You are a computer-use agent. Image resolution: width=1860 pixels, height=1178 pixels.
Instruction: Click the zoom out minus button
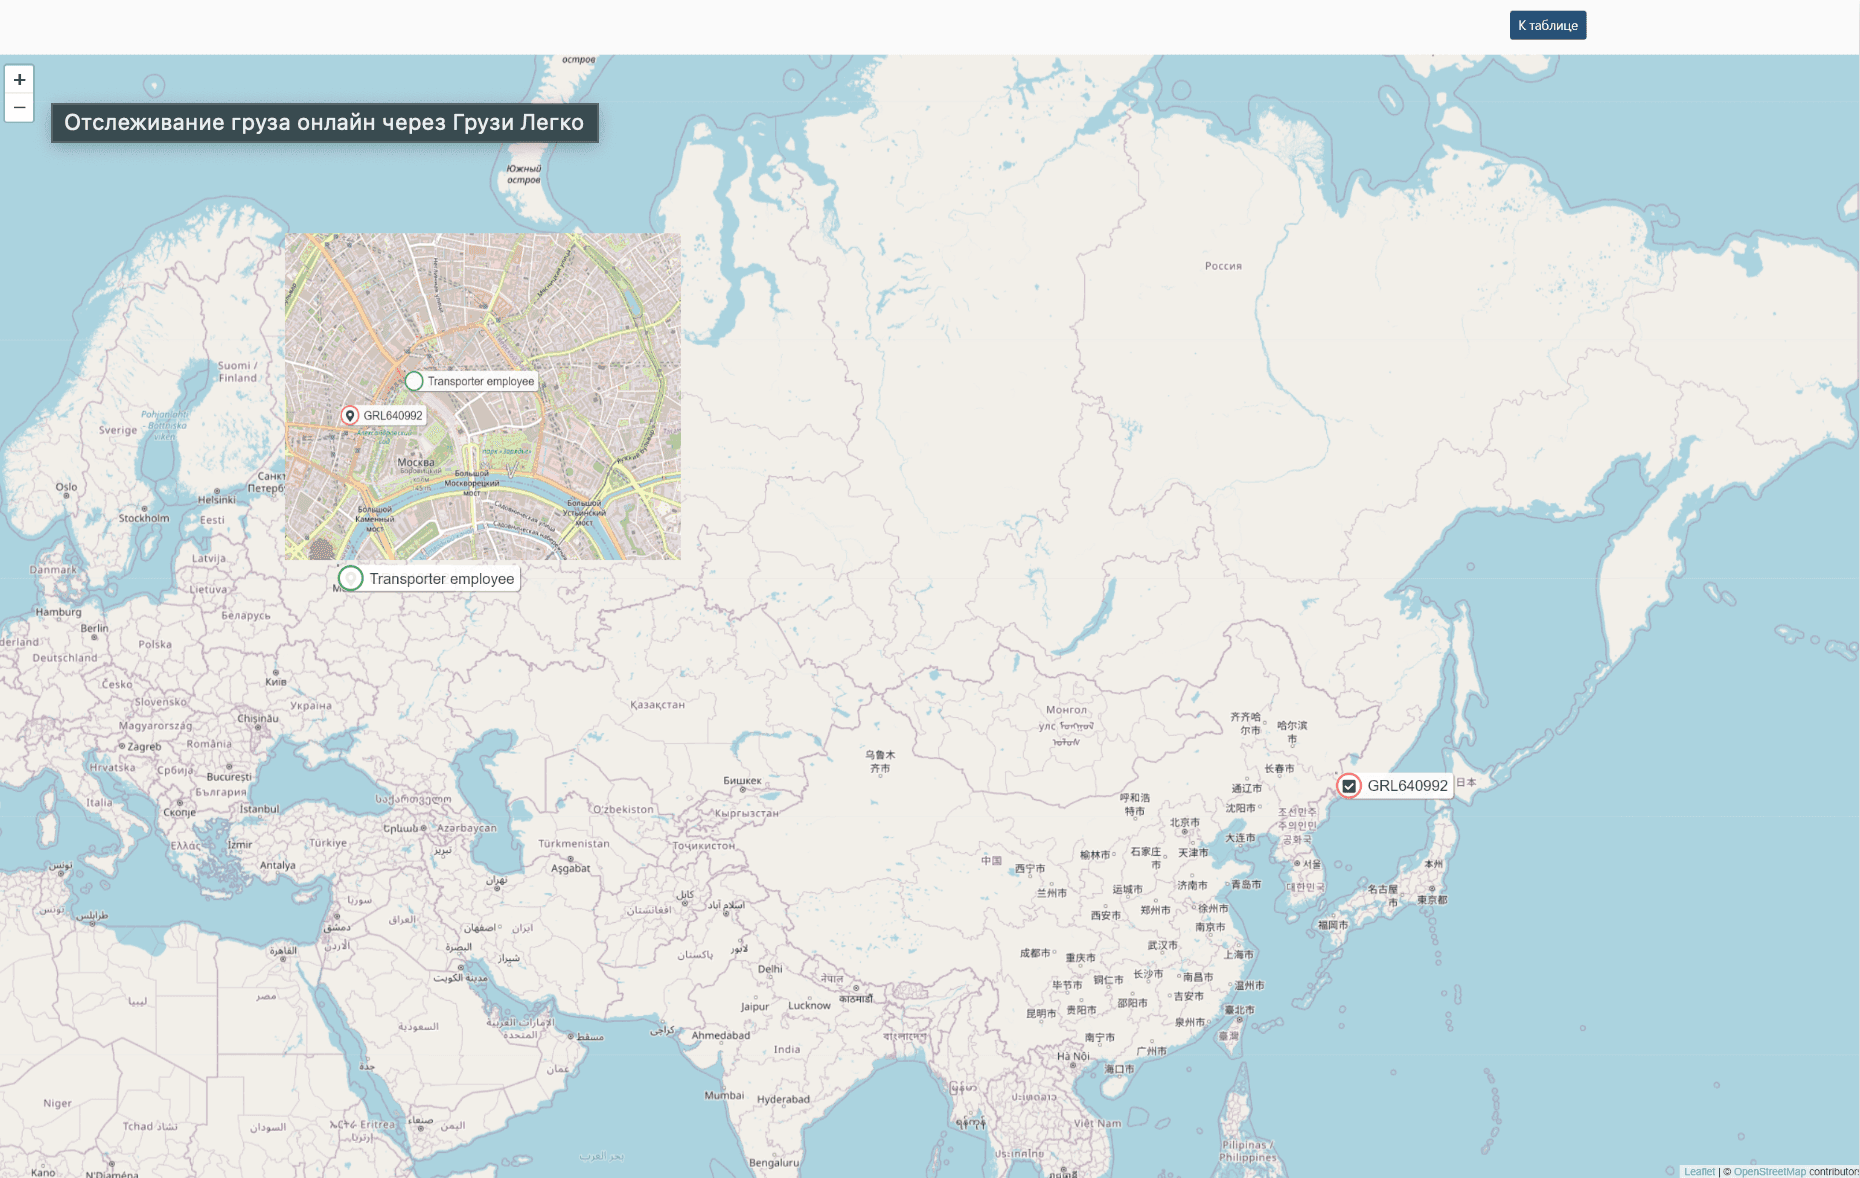[19, 107]
